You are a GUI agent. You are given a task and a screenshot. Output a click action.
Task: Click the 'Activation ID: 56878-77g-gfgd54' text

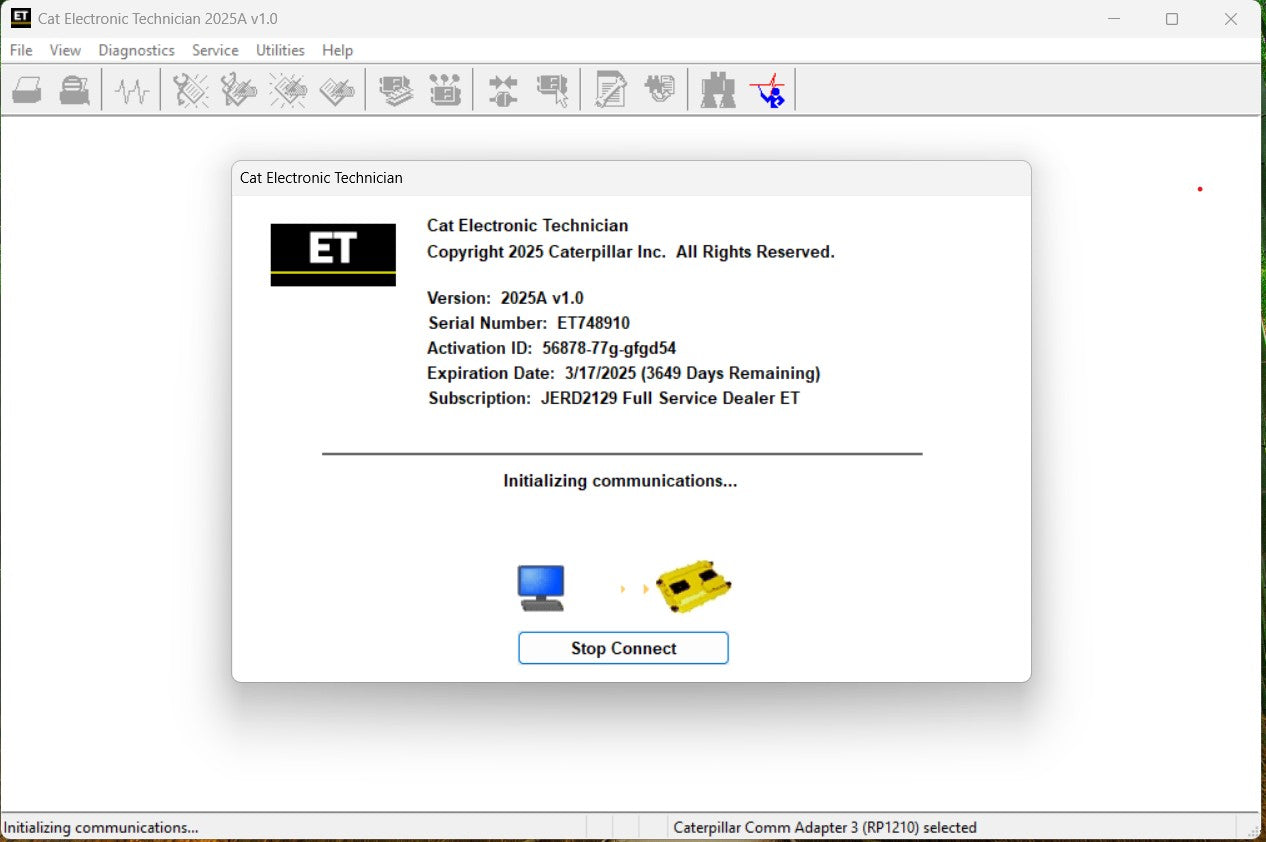click(552, 348)
